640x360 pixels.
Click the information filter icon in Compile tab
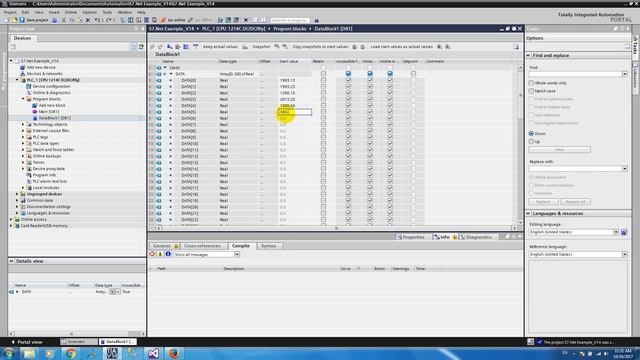(168, 254)
